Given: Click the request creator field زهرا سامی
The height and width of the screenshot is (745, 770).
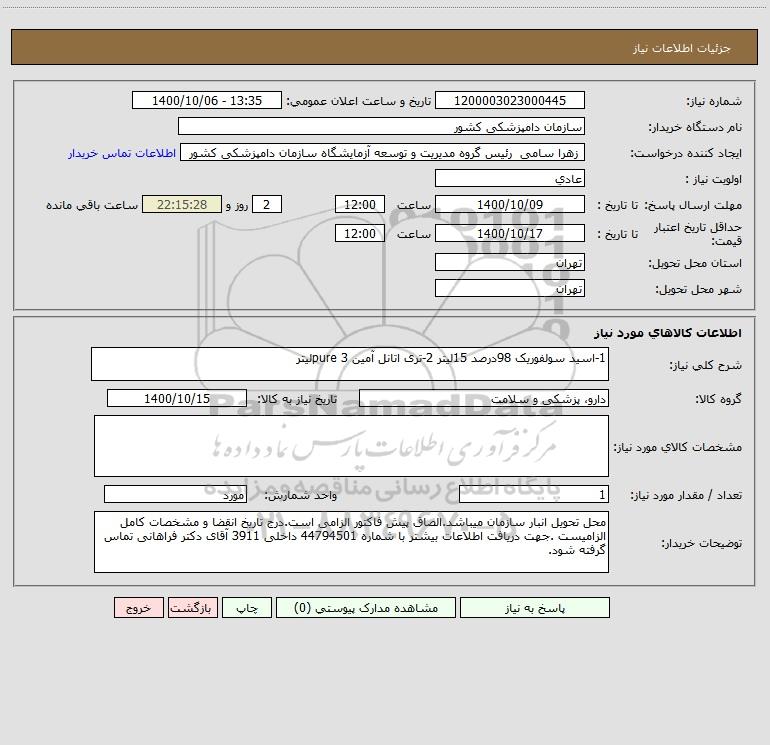Looking at the screenshot, I should (x=383, y=152).
